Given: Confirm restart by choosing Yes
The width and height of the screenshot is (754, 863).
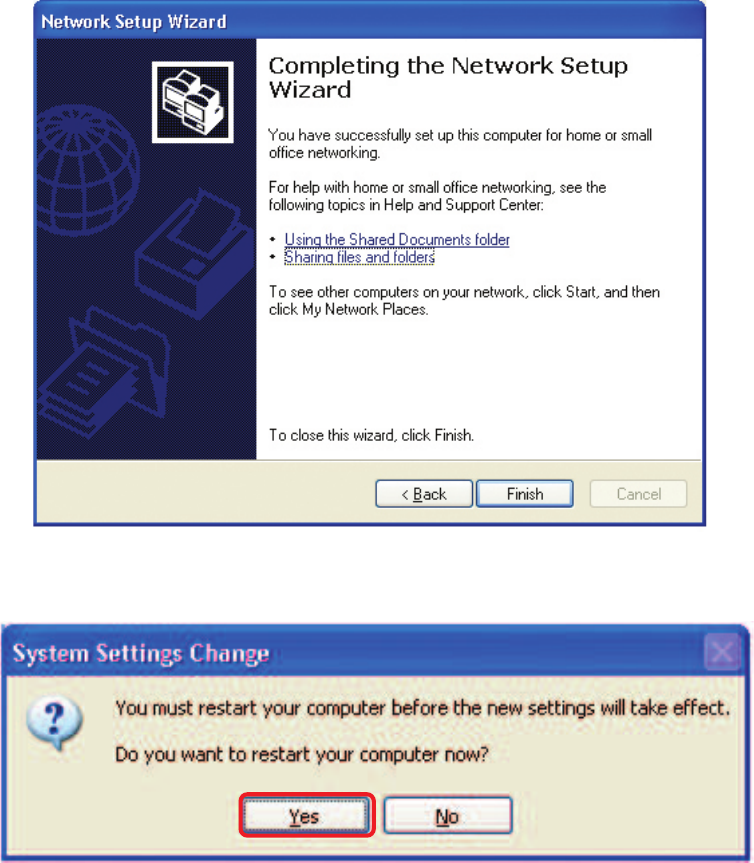Looking at the screenshot, I should 307,816.
